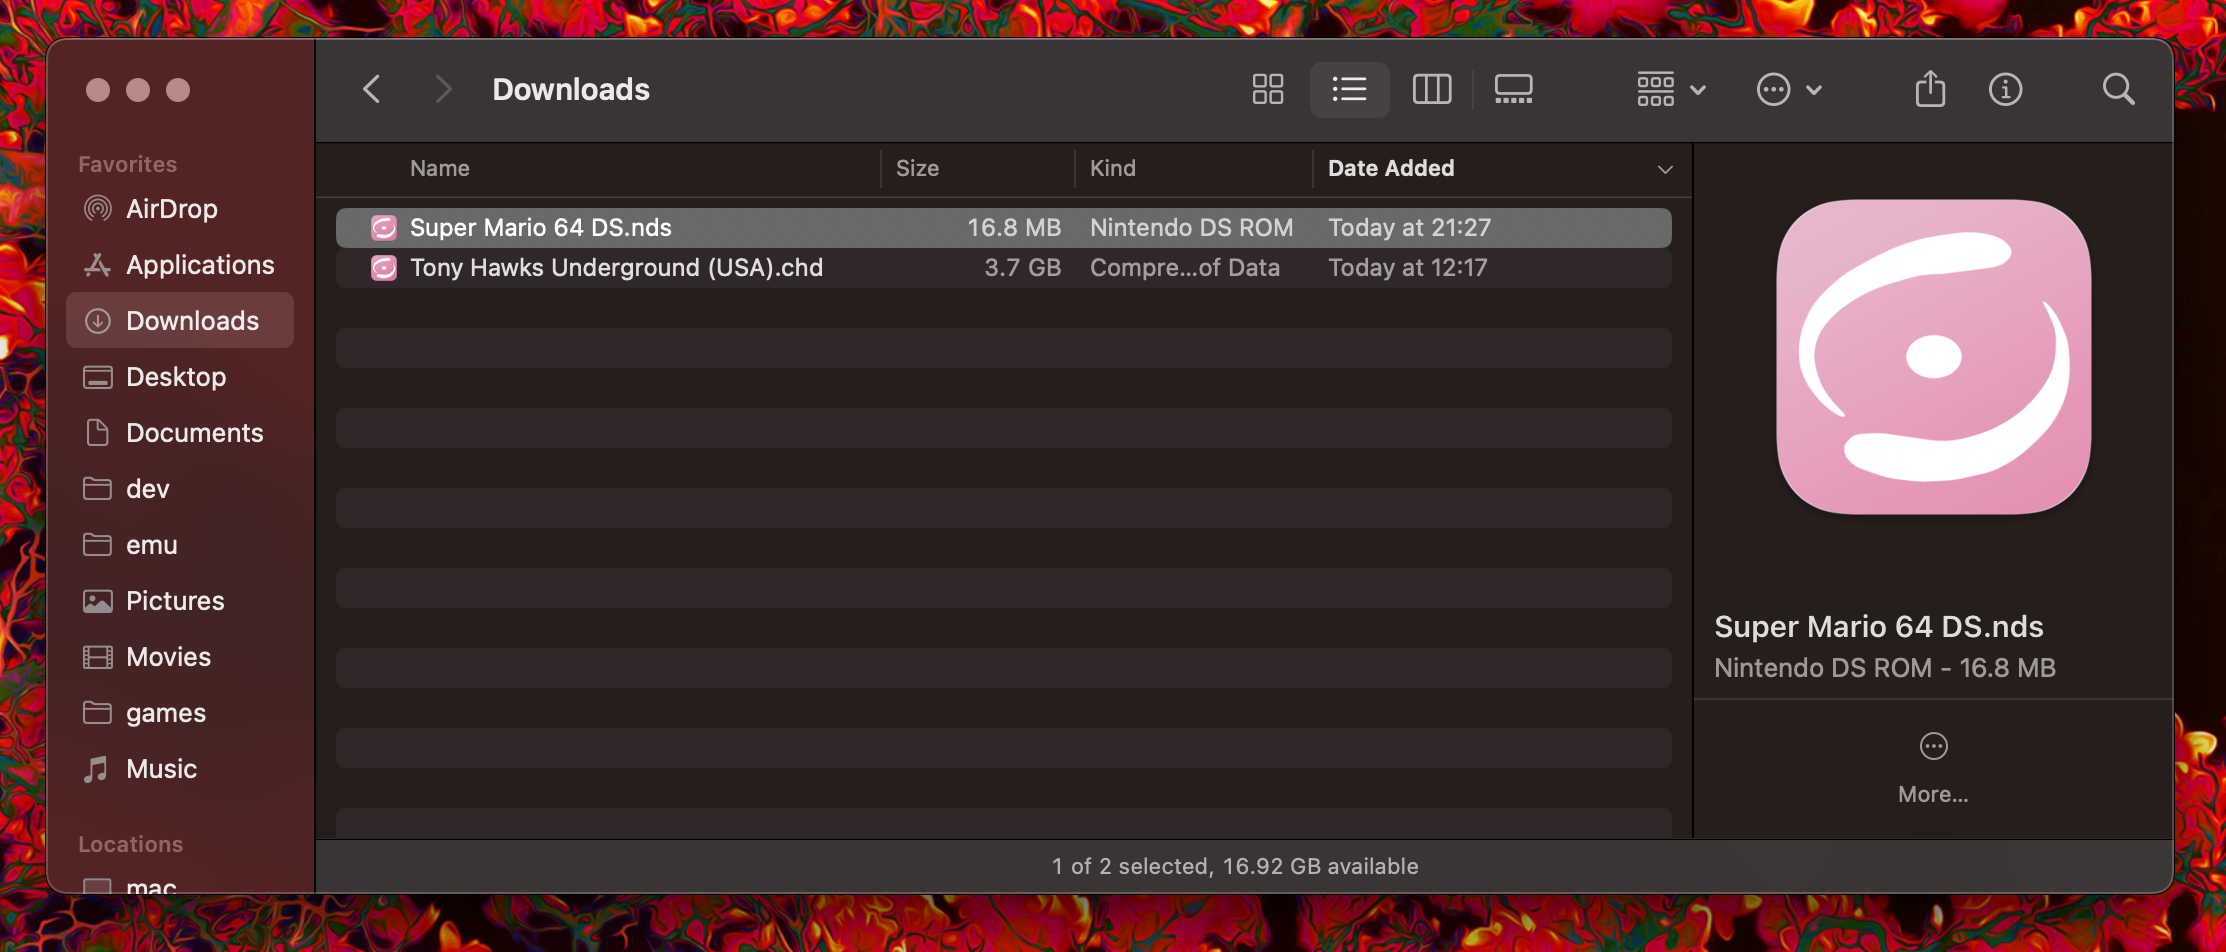This screenshot has height=952, width=2226.
Task: Open AirDrop in the sidebar
Action: [180, 209]
